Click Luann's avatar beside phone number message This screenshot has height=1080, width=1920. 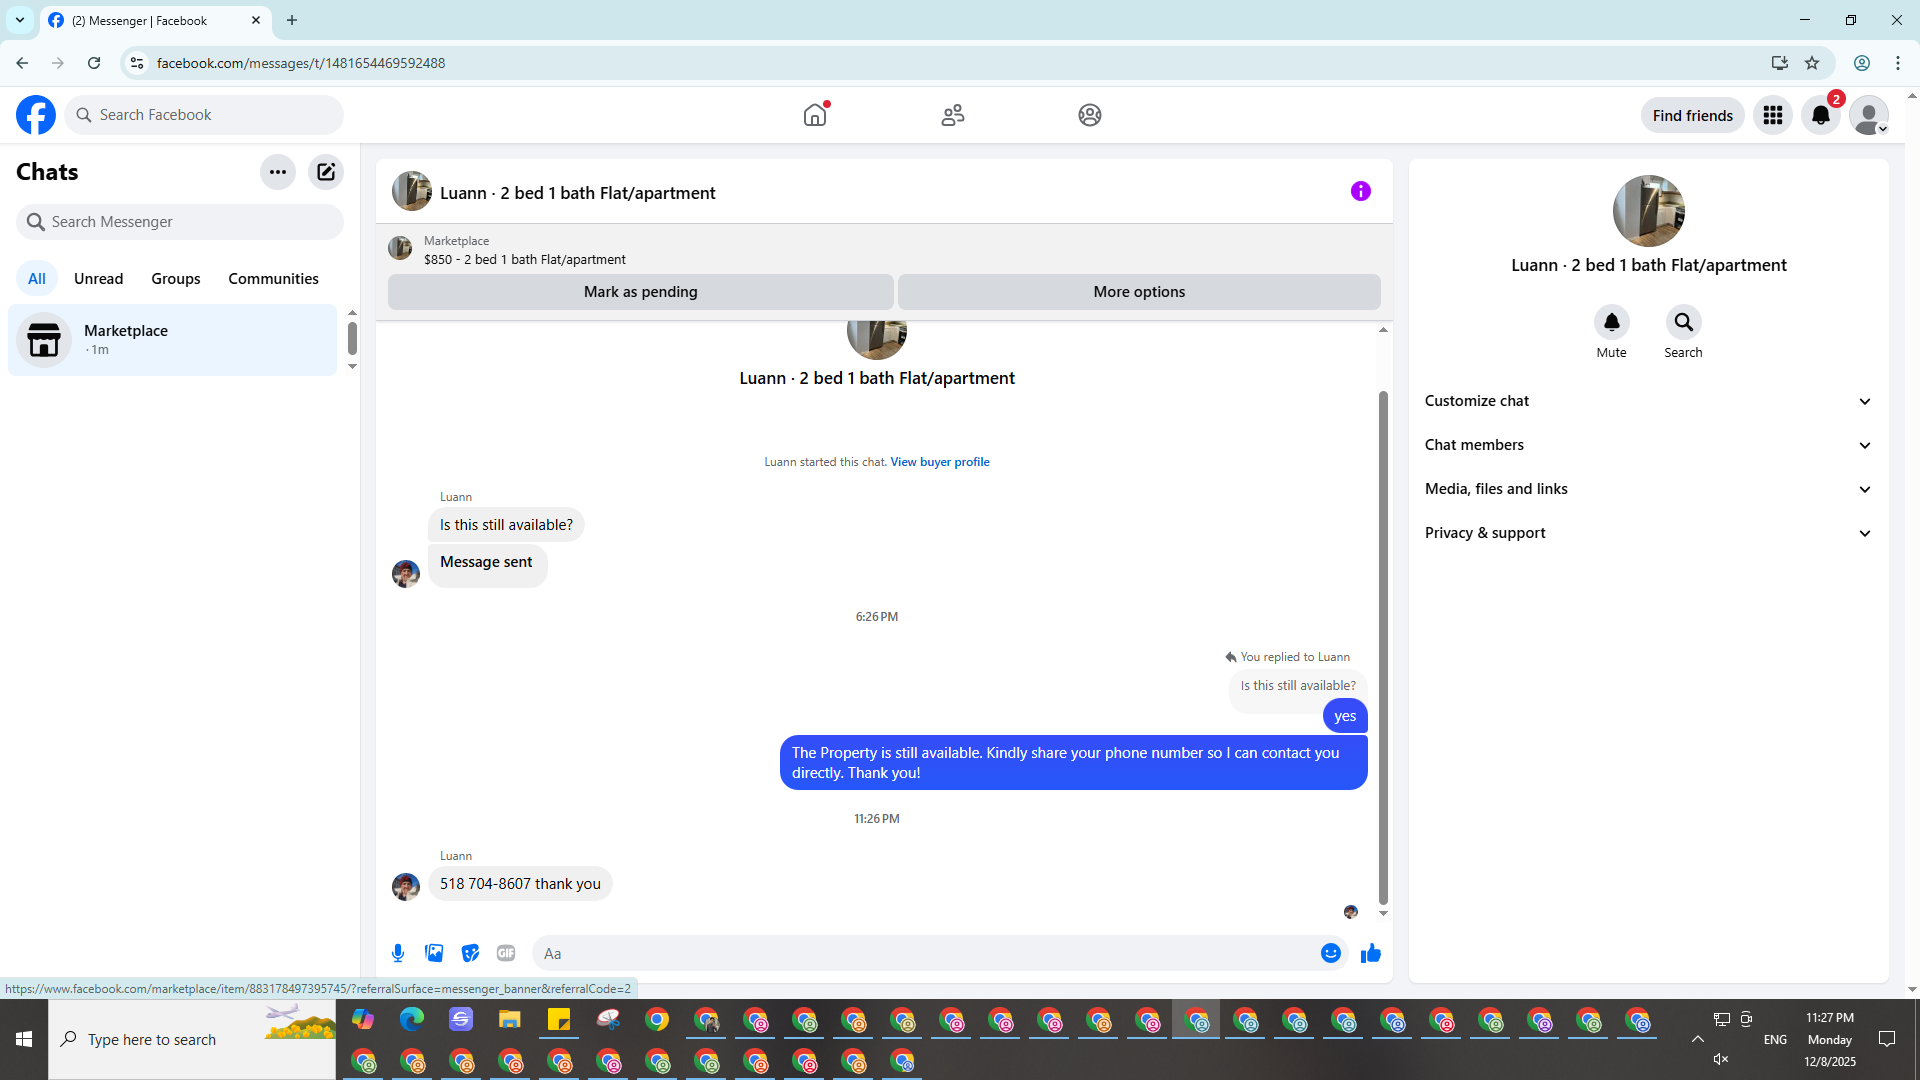click(x=406, y=887)
